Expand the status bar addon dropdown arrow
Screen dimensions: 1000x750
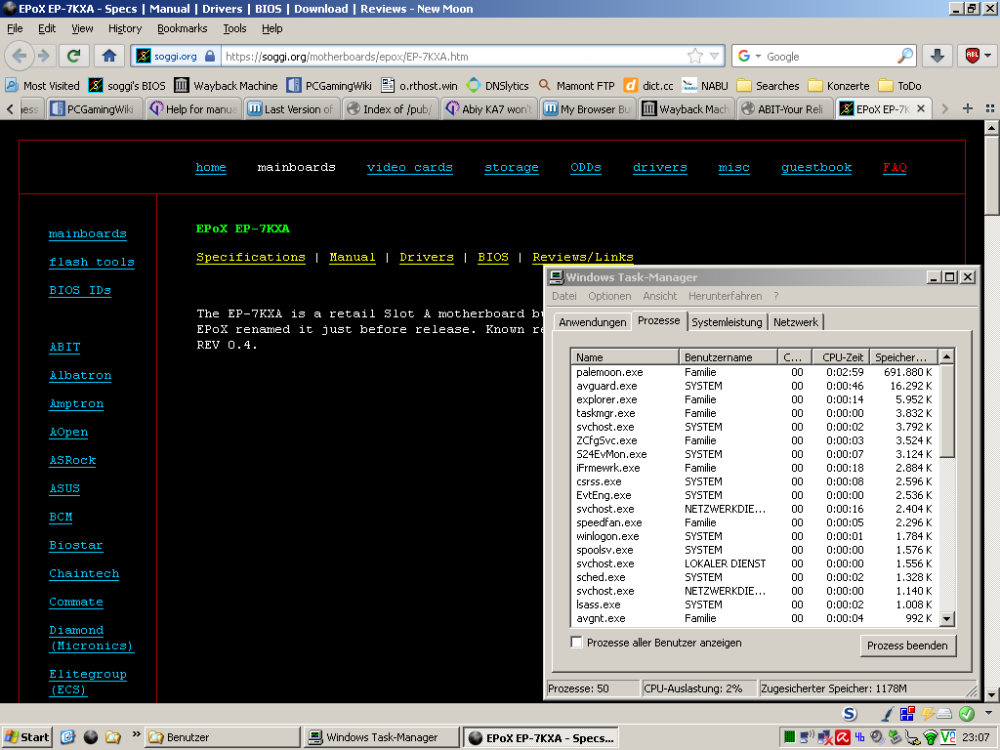coord(988,713)
